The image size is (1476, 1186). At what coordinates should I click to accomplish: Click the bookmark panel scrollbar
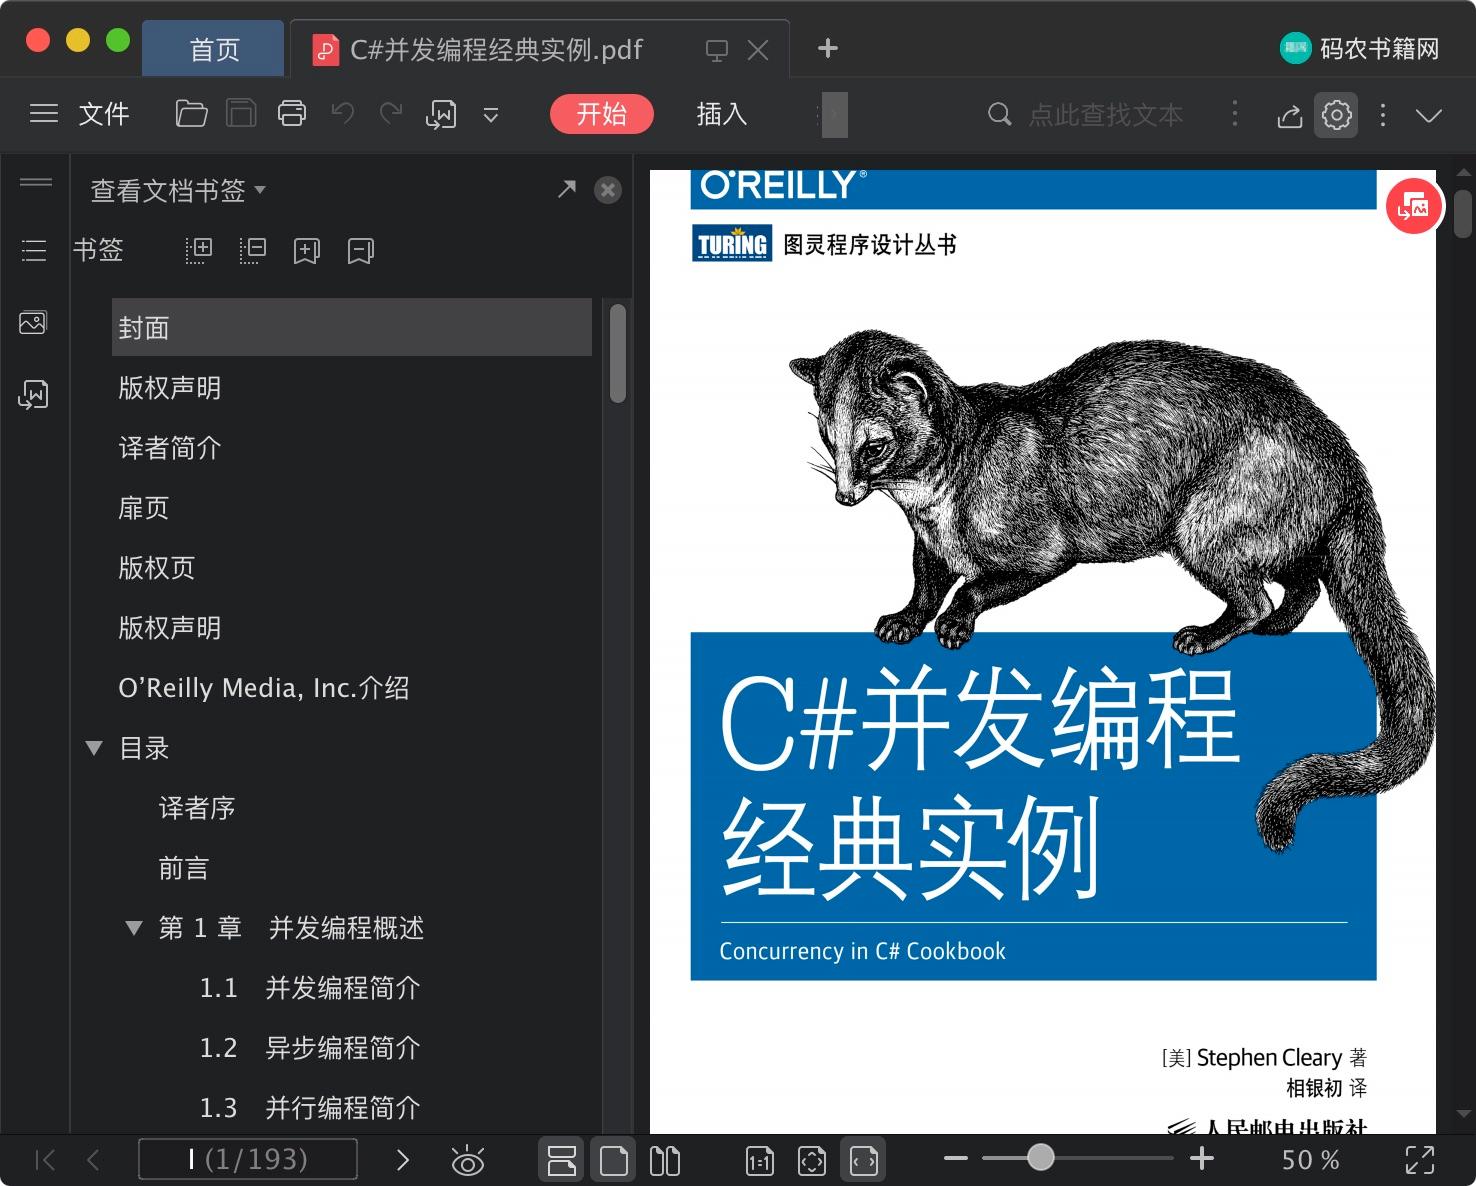point(618,353)
